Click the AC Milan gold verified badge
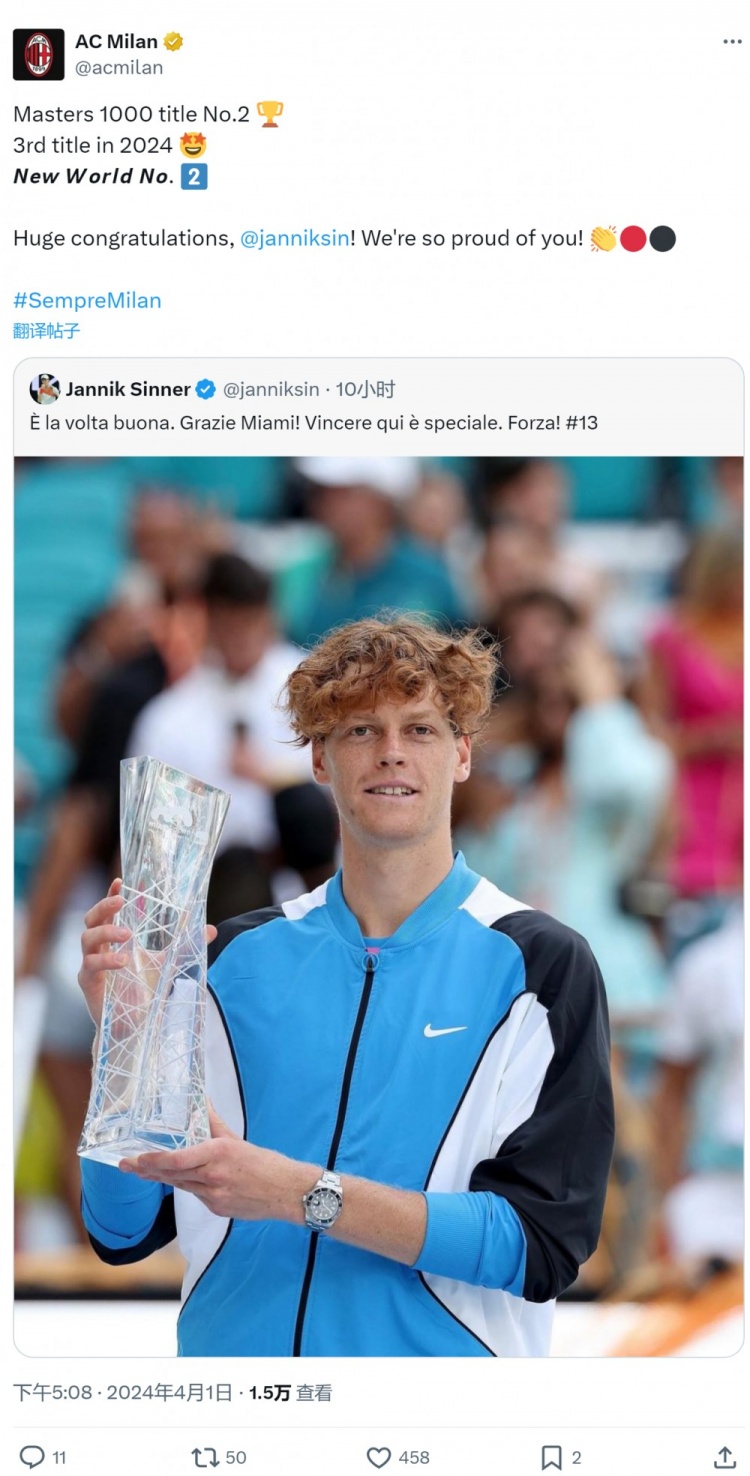The width and height of the screenshot is (750, 1476). (173, 41)
